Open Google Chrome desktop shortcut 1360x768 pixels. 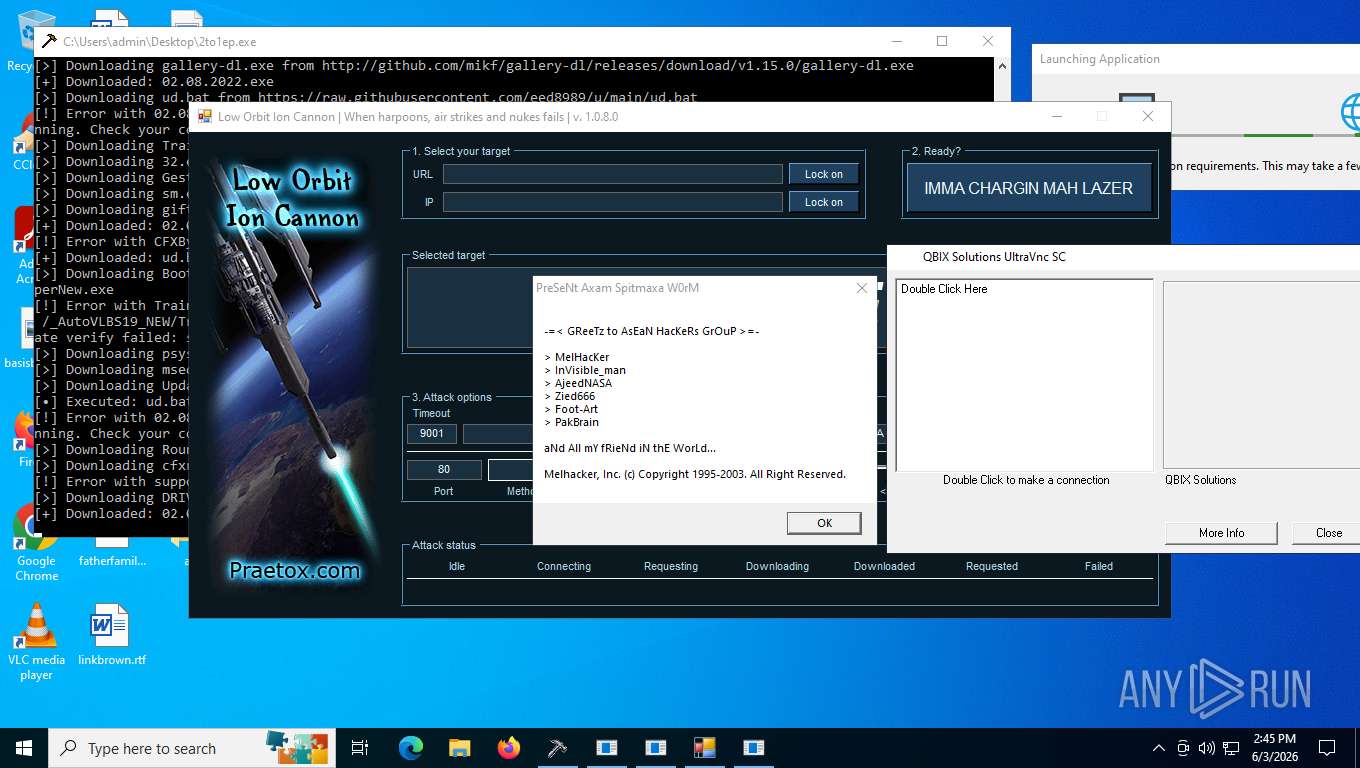pyautogui.click(x=36, y=543)
